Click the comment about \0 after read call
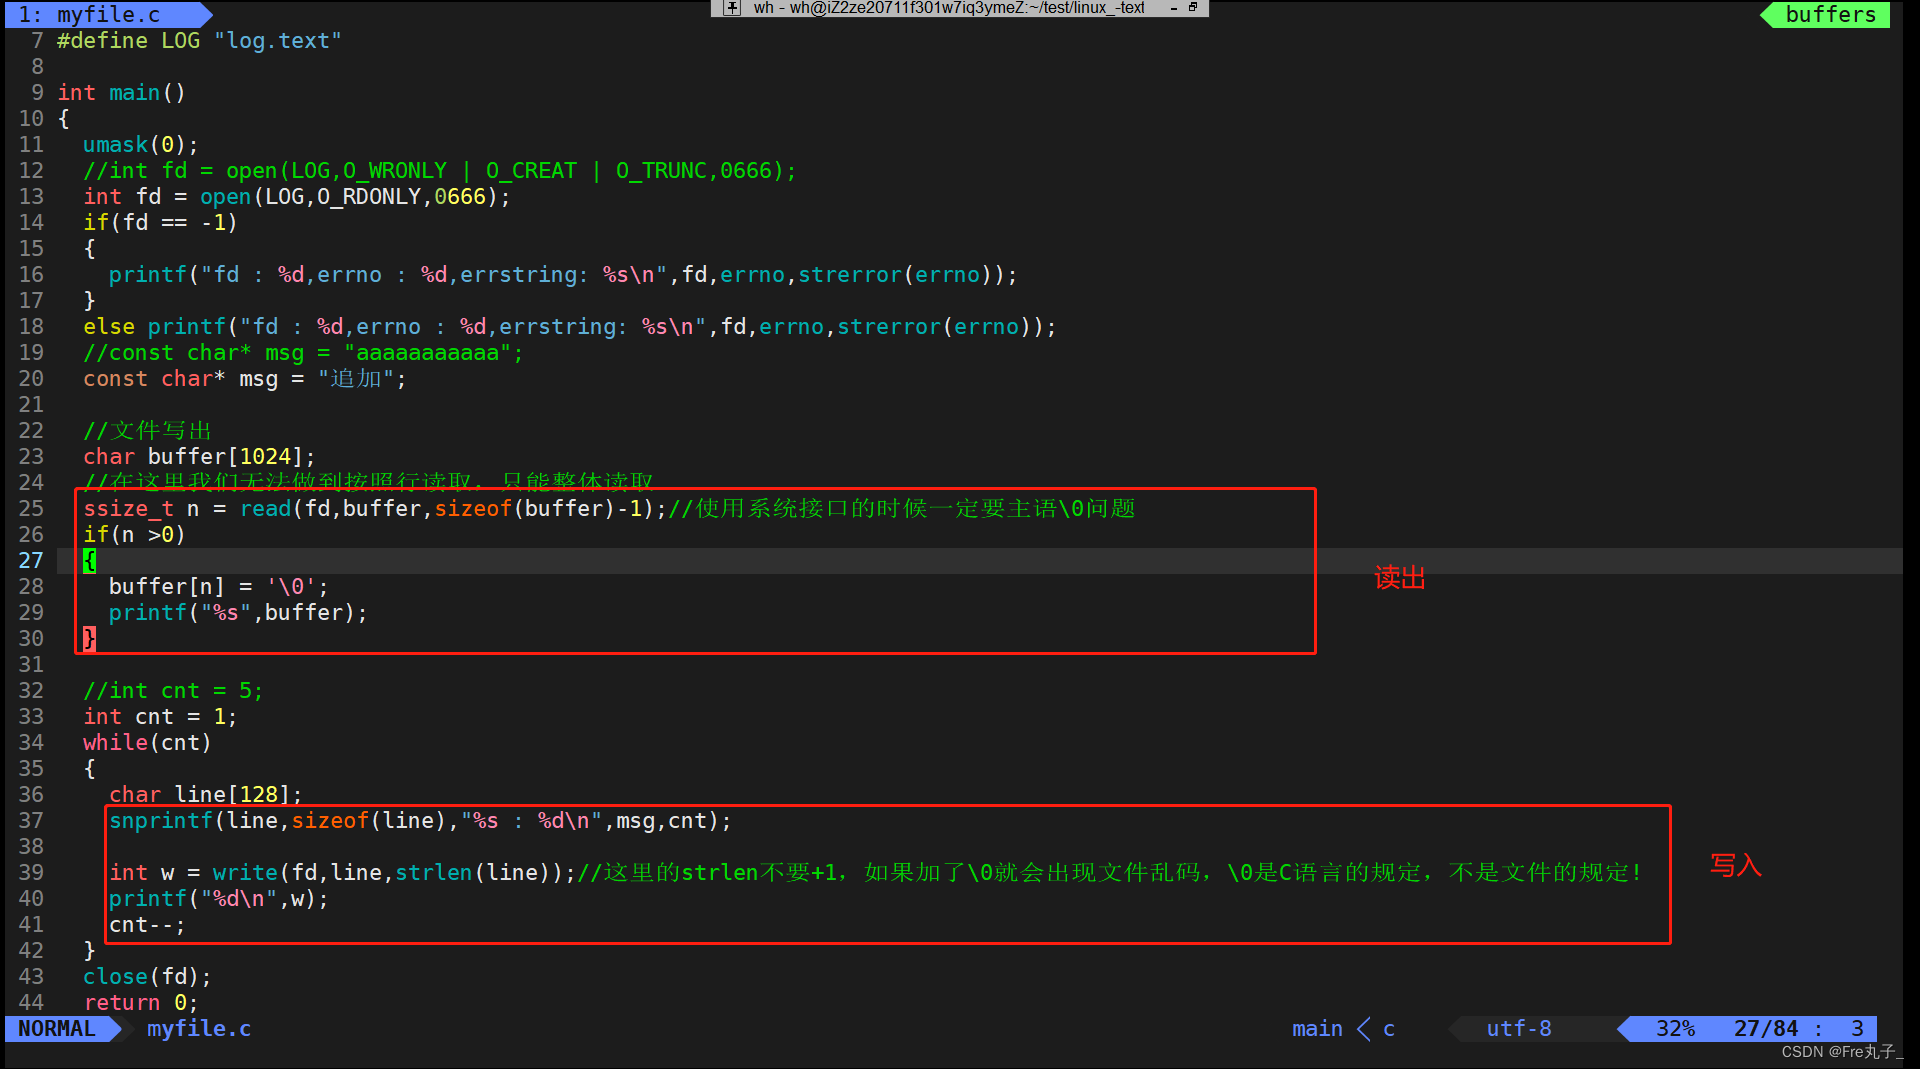The height and width of the screenshot is (1069, 1920). [902, 509]
